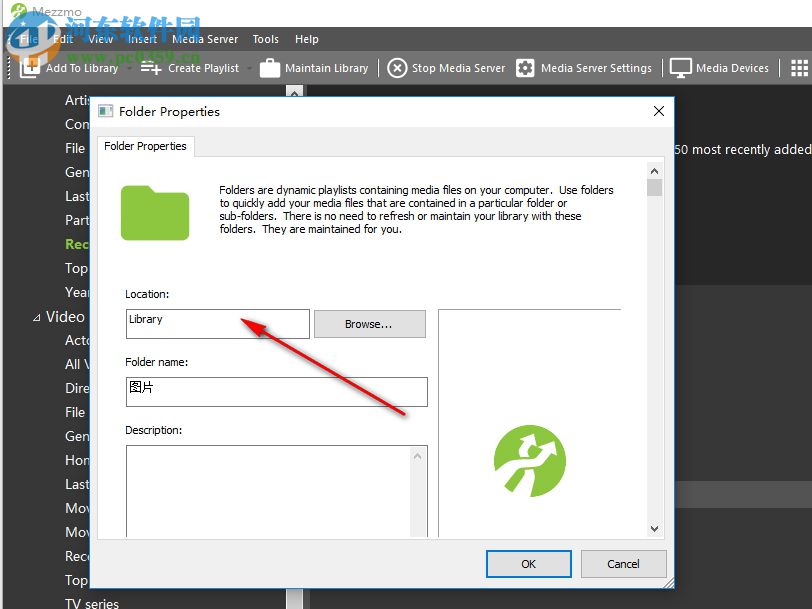The width and height of the screenshot is (812, 609).
Task: Open the Media Server menu
Action: click(x=205, y=39)
